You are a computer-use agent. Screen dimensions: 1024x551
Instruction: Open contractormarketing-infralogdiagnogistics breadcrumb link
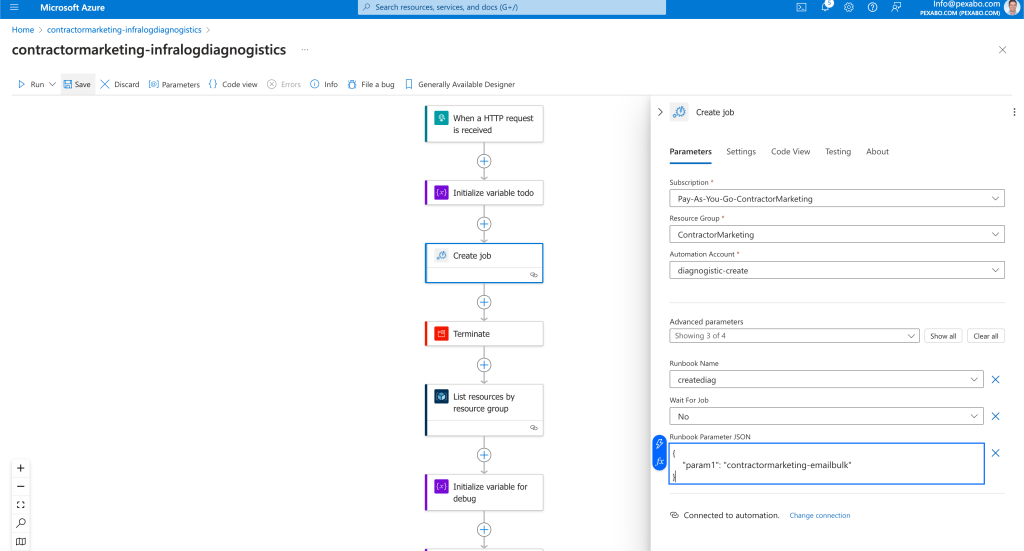[x=124, y=30]
